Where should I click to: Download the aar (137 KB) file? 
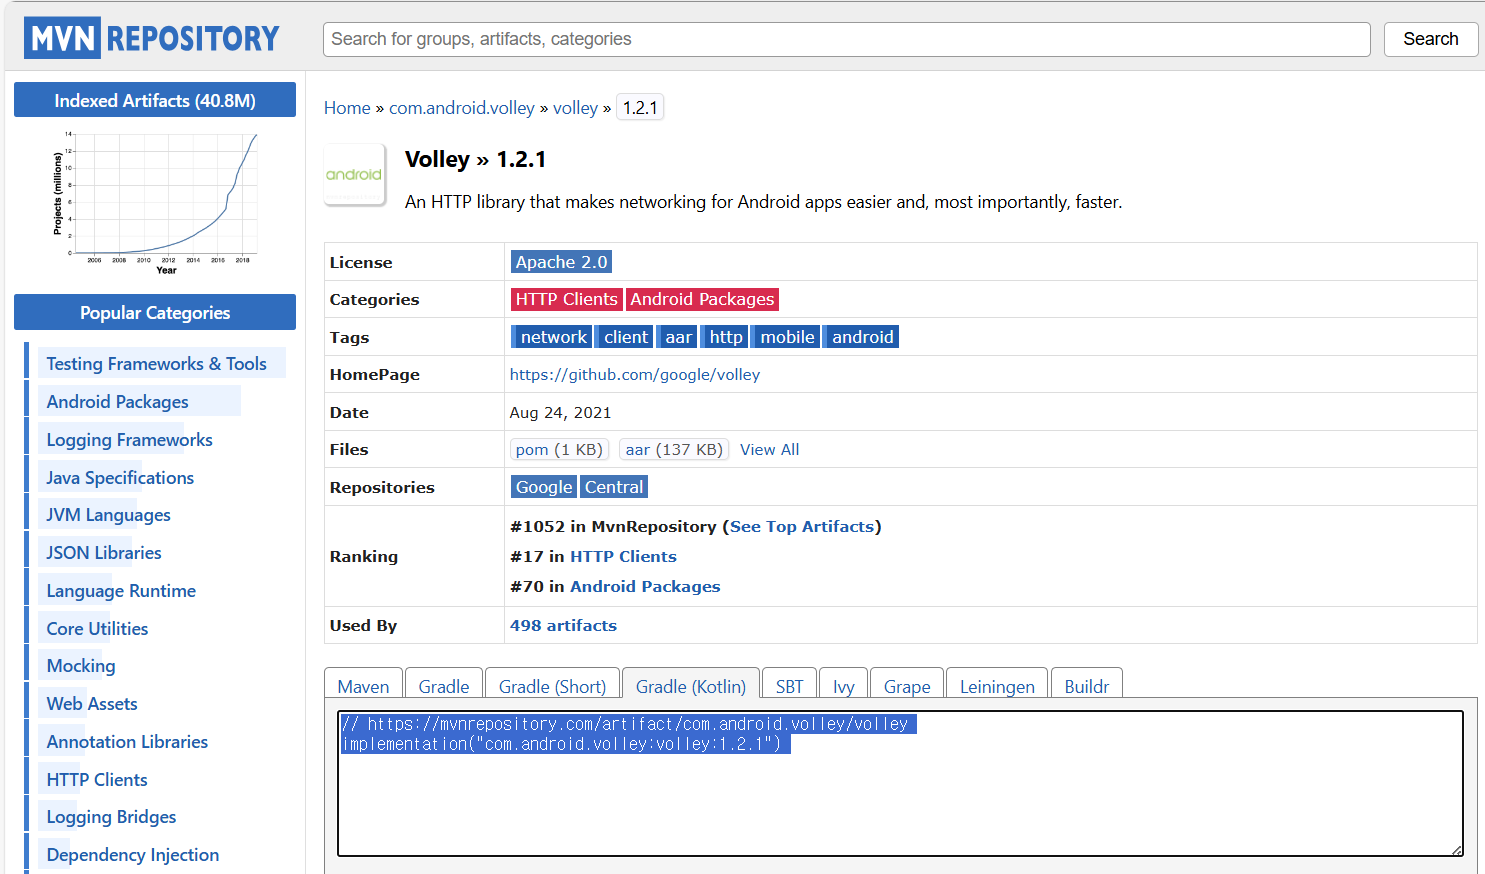click(x=674, y=450)
